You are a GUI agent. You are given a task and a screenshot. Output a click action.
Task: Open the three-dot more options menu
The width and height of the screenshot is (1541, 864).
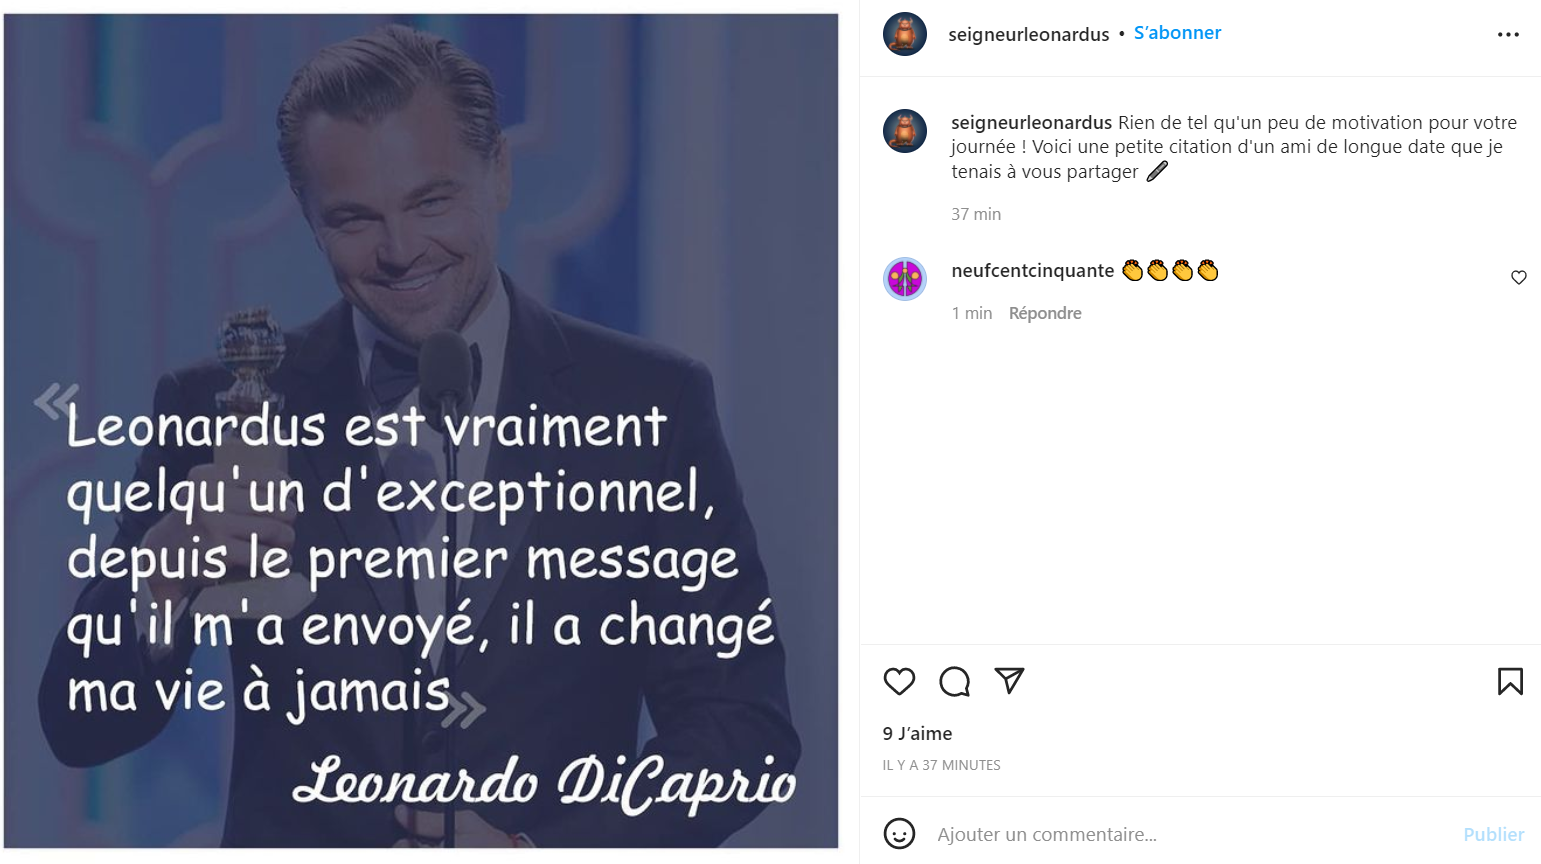tap(1508, 34)
